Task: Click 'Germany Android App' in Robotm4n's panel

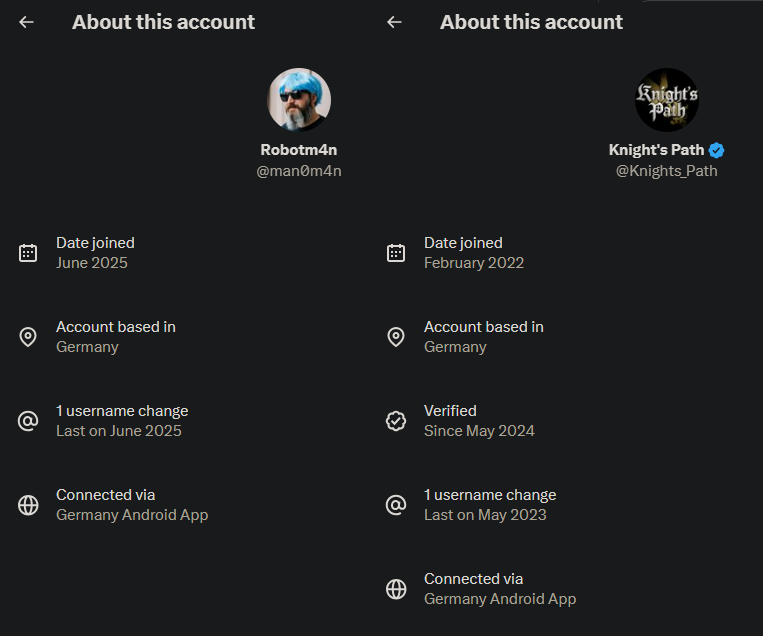Action: 132,515
